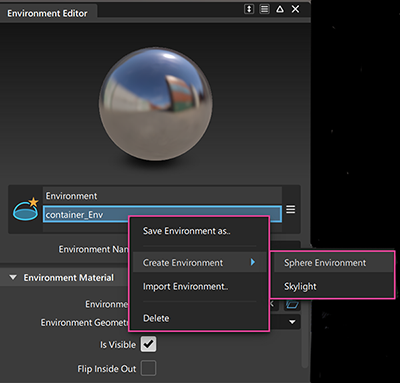Click the environment dome icon with star
The width and height of the screenshot is (400, 383).
click(26, 209)
